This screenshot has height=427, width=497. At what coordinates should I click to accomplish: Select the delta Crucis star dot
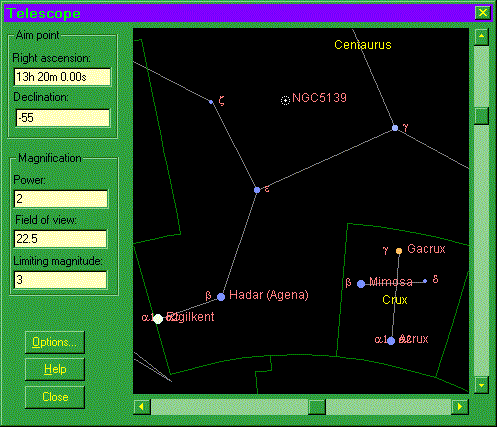425,281
